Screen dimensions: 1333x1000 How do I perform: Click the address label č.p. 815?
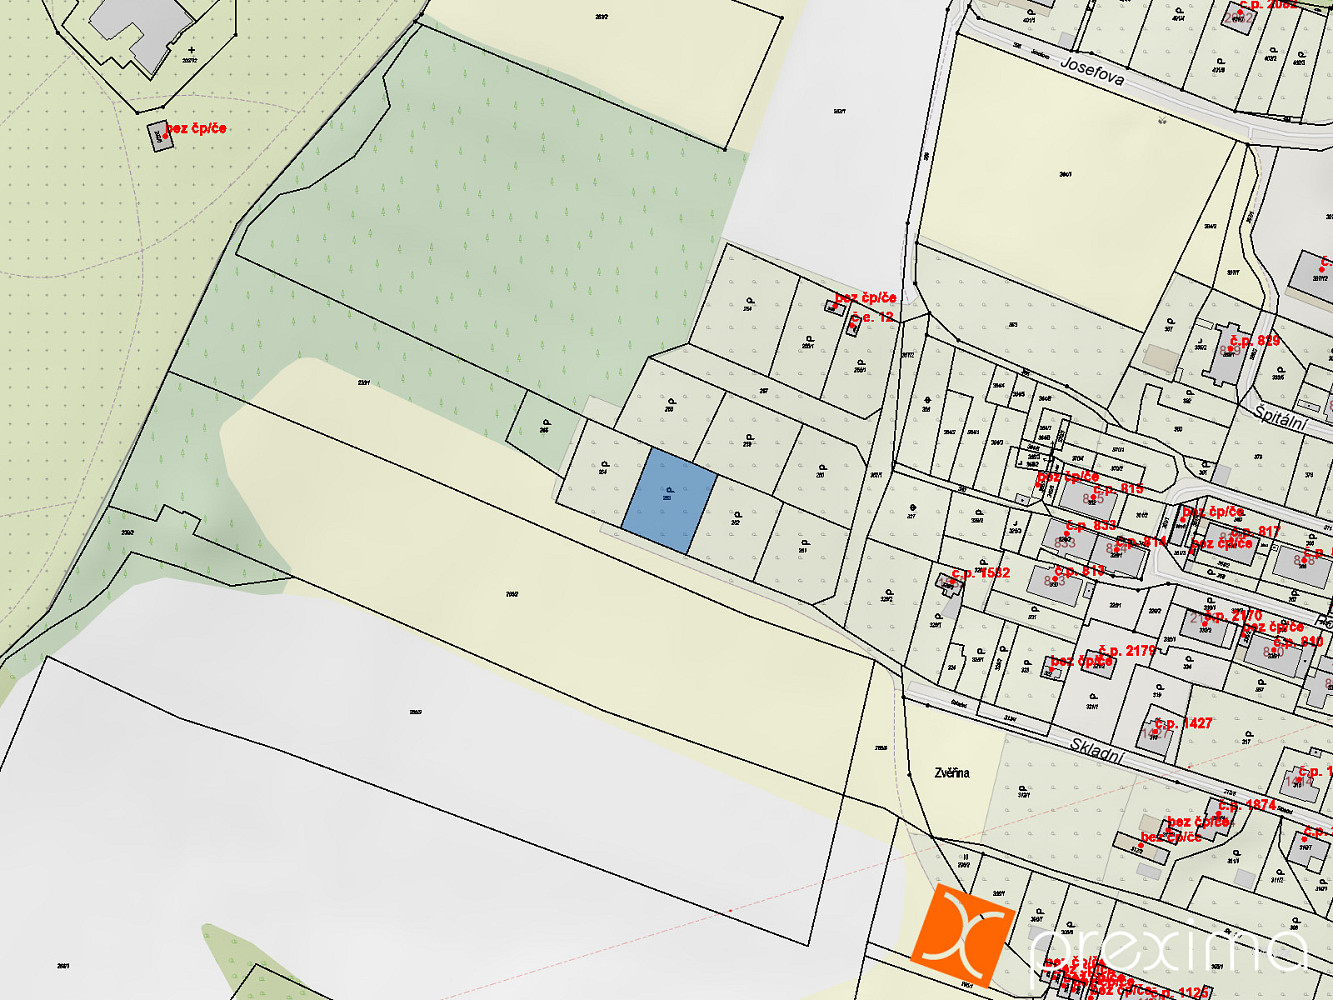tap(1118, 489)
